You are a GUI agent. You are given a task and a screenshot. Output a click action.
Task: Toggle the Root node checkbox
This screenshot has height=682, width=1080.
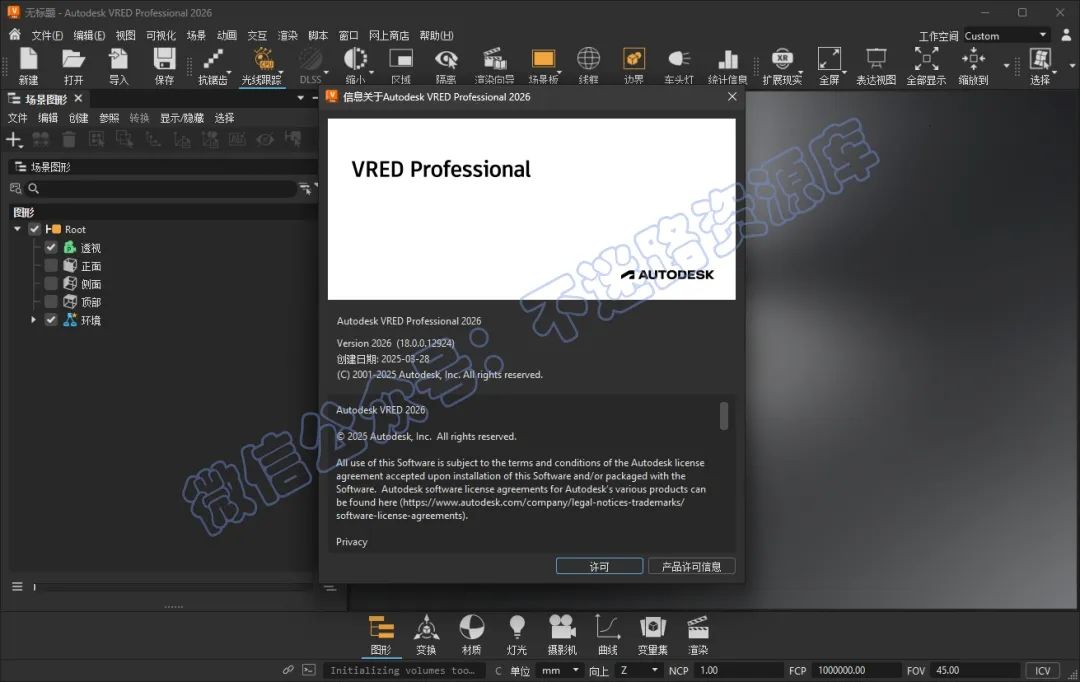tap(34, 229)
